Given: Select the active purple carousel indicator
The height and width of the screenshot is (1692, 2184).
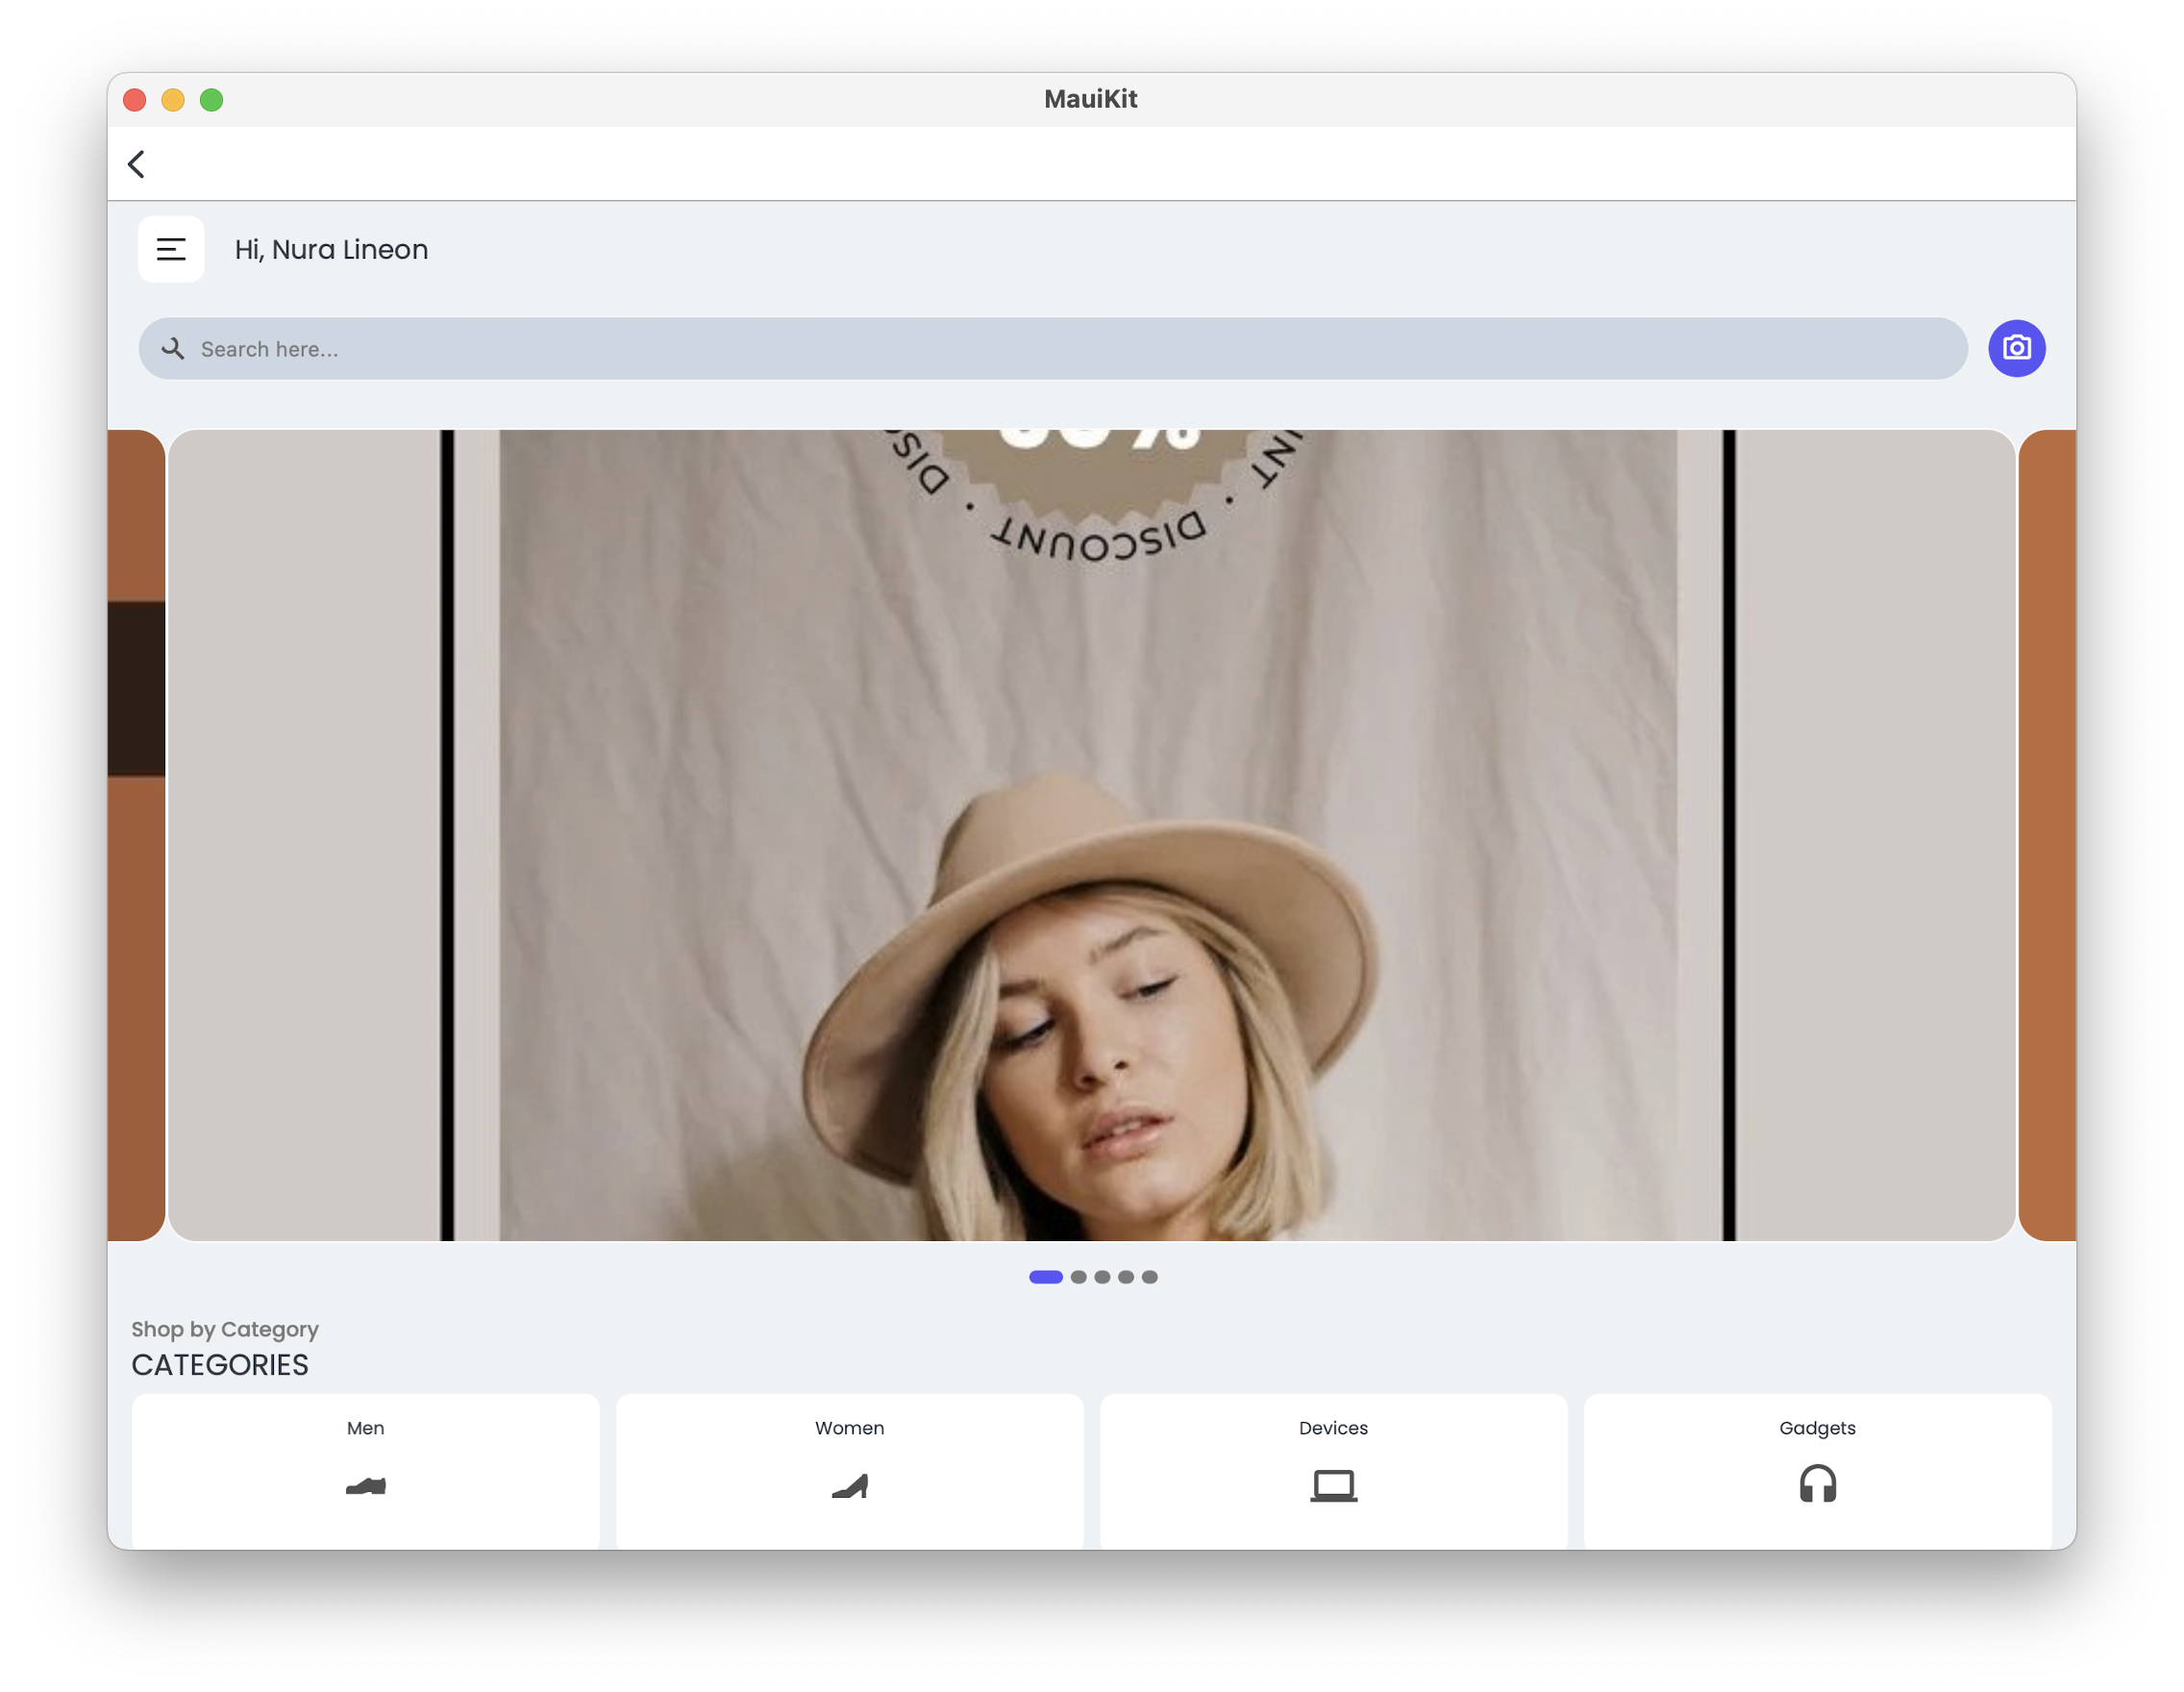Looking at the screenshot, I should coord(1046,1277).
